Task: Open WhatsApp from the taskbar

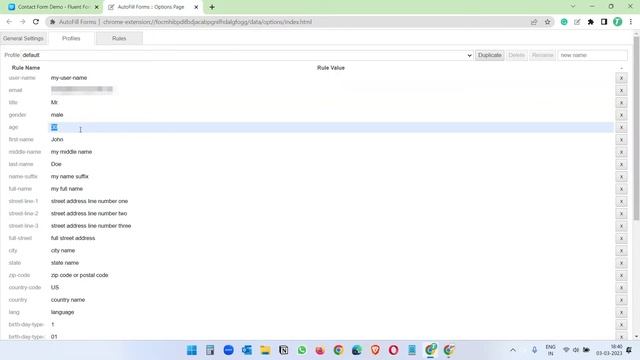Action: [x=302, y=350]
